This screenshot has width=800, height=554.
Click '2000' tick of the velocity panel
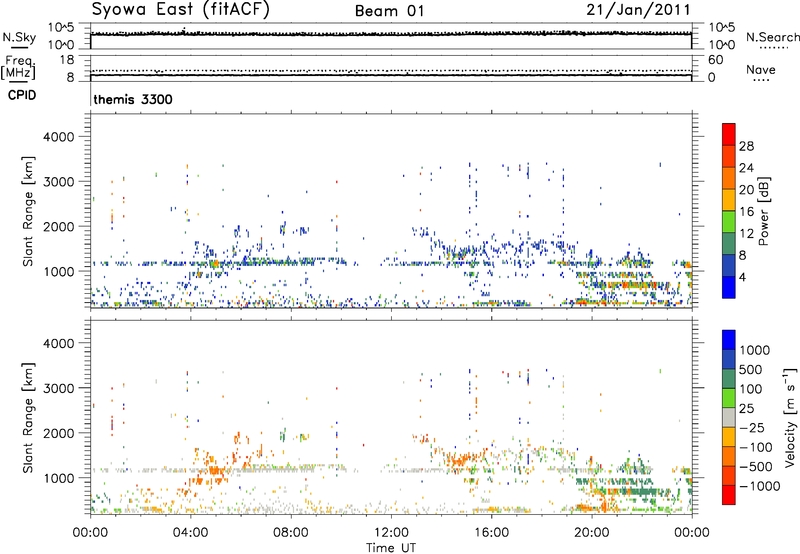(x=58, y=433)
